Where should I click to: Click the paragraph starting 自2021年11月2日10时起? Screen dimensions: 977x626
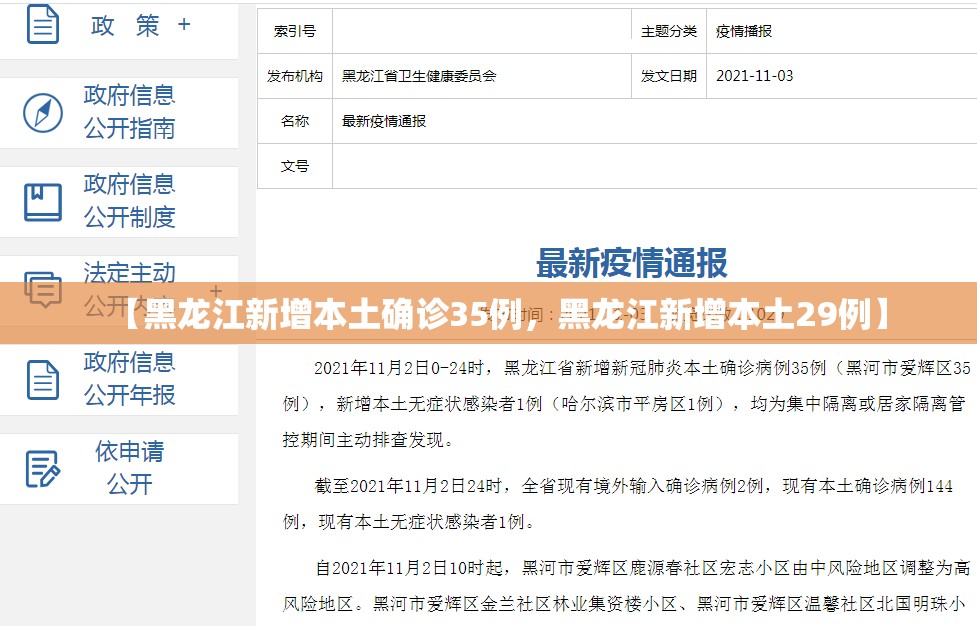coord(626,586)
